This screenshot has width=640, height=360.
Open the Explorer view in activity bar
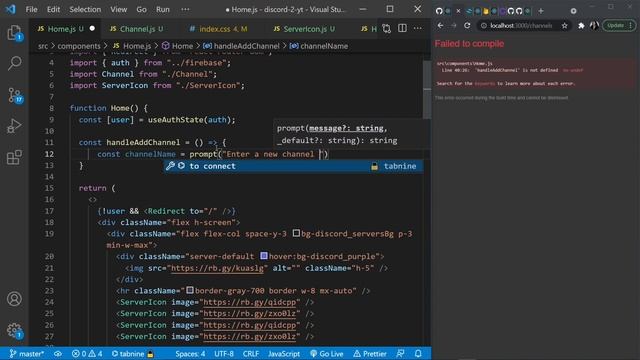(x=14, y=33)
